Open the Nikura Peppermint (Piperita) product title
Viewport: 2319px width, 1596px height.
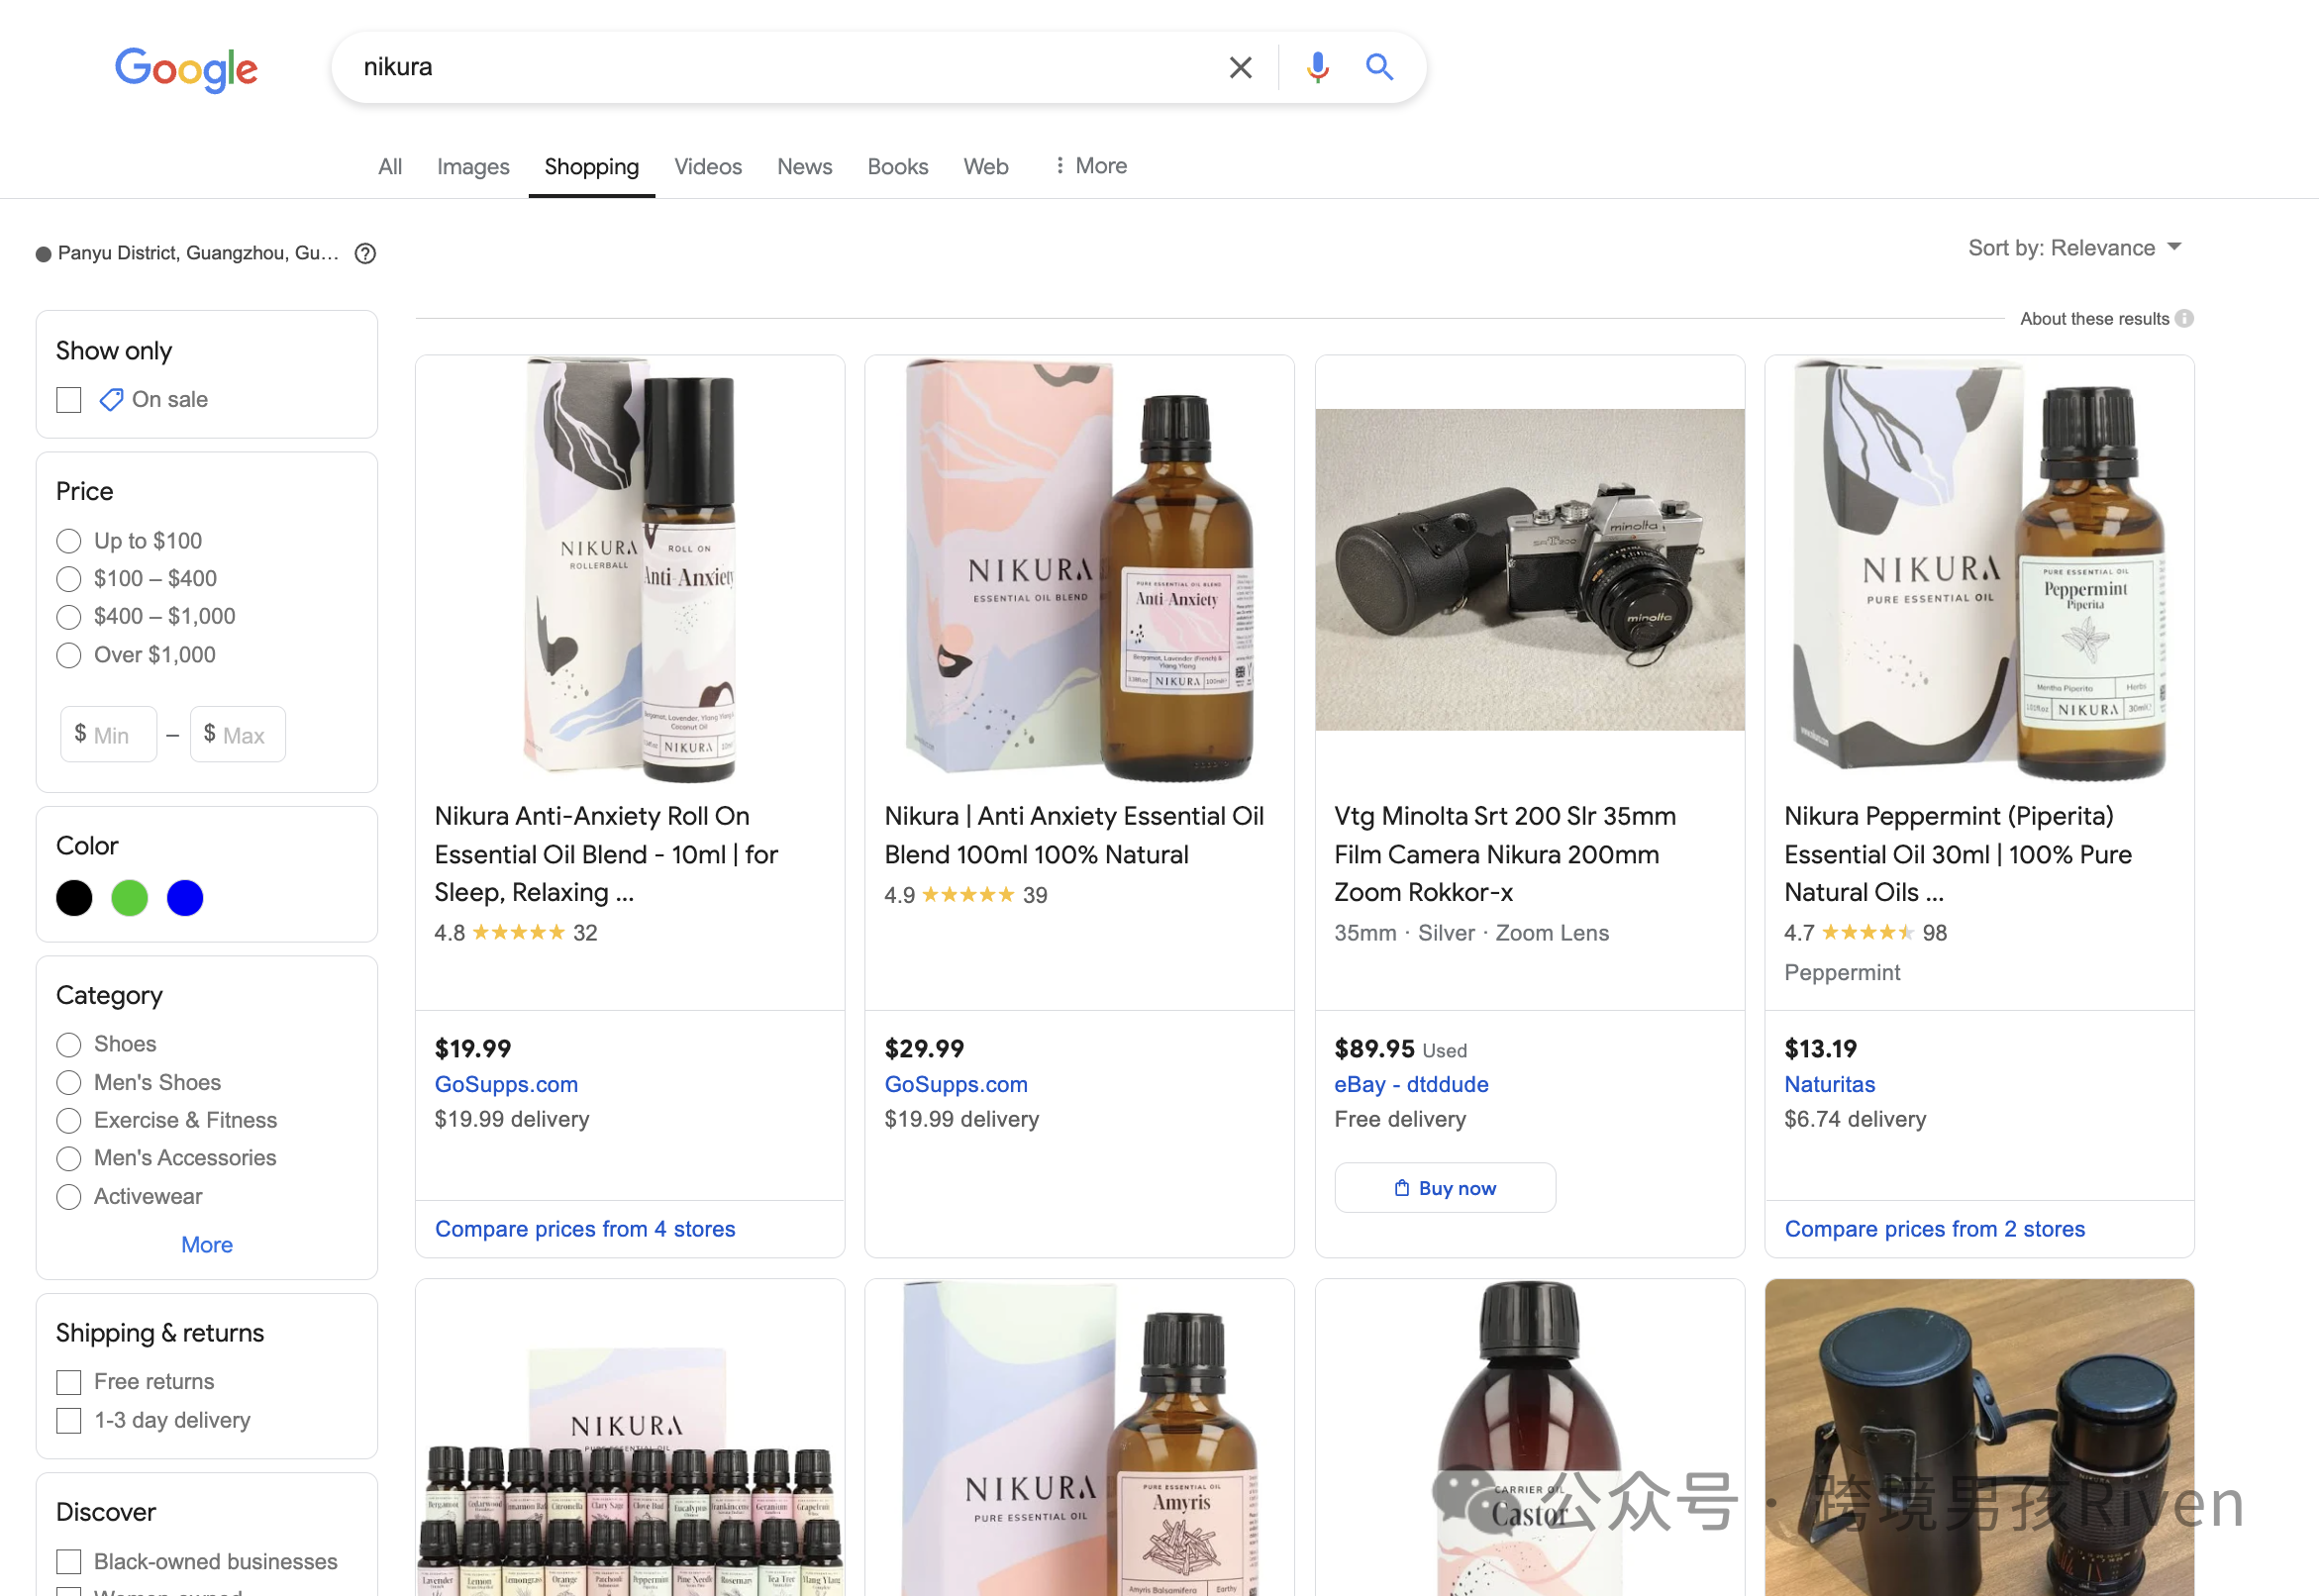(x=1958, y=854)
